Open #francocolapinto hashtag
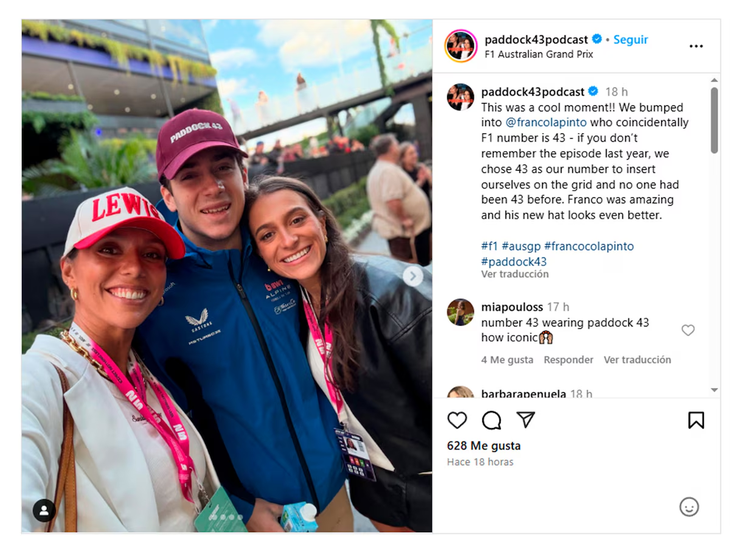This screenshot has height=548, width=730. click(588, 246)
